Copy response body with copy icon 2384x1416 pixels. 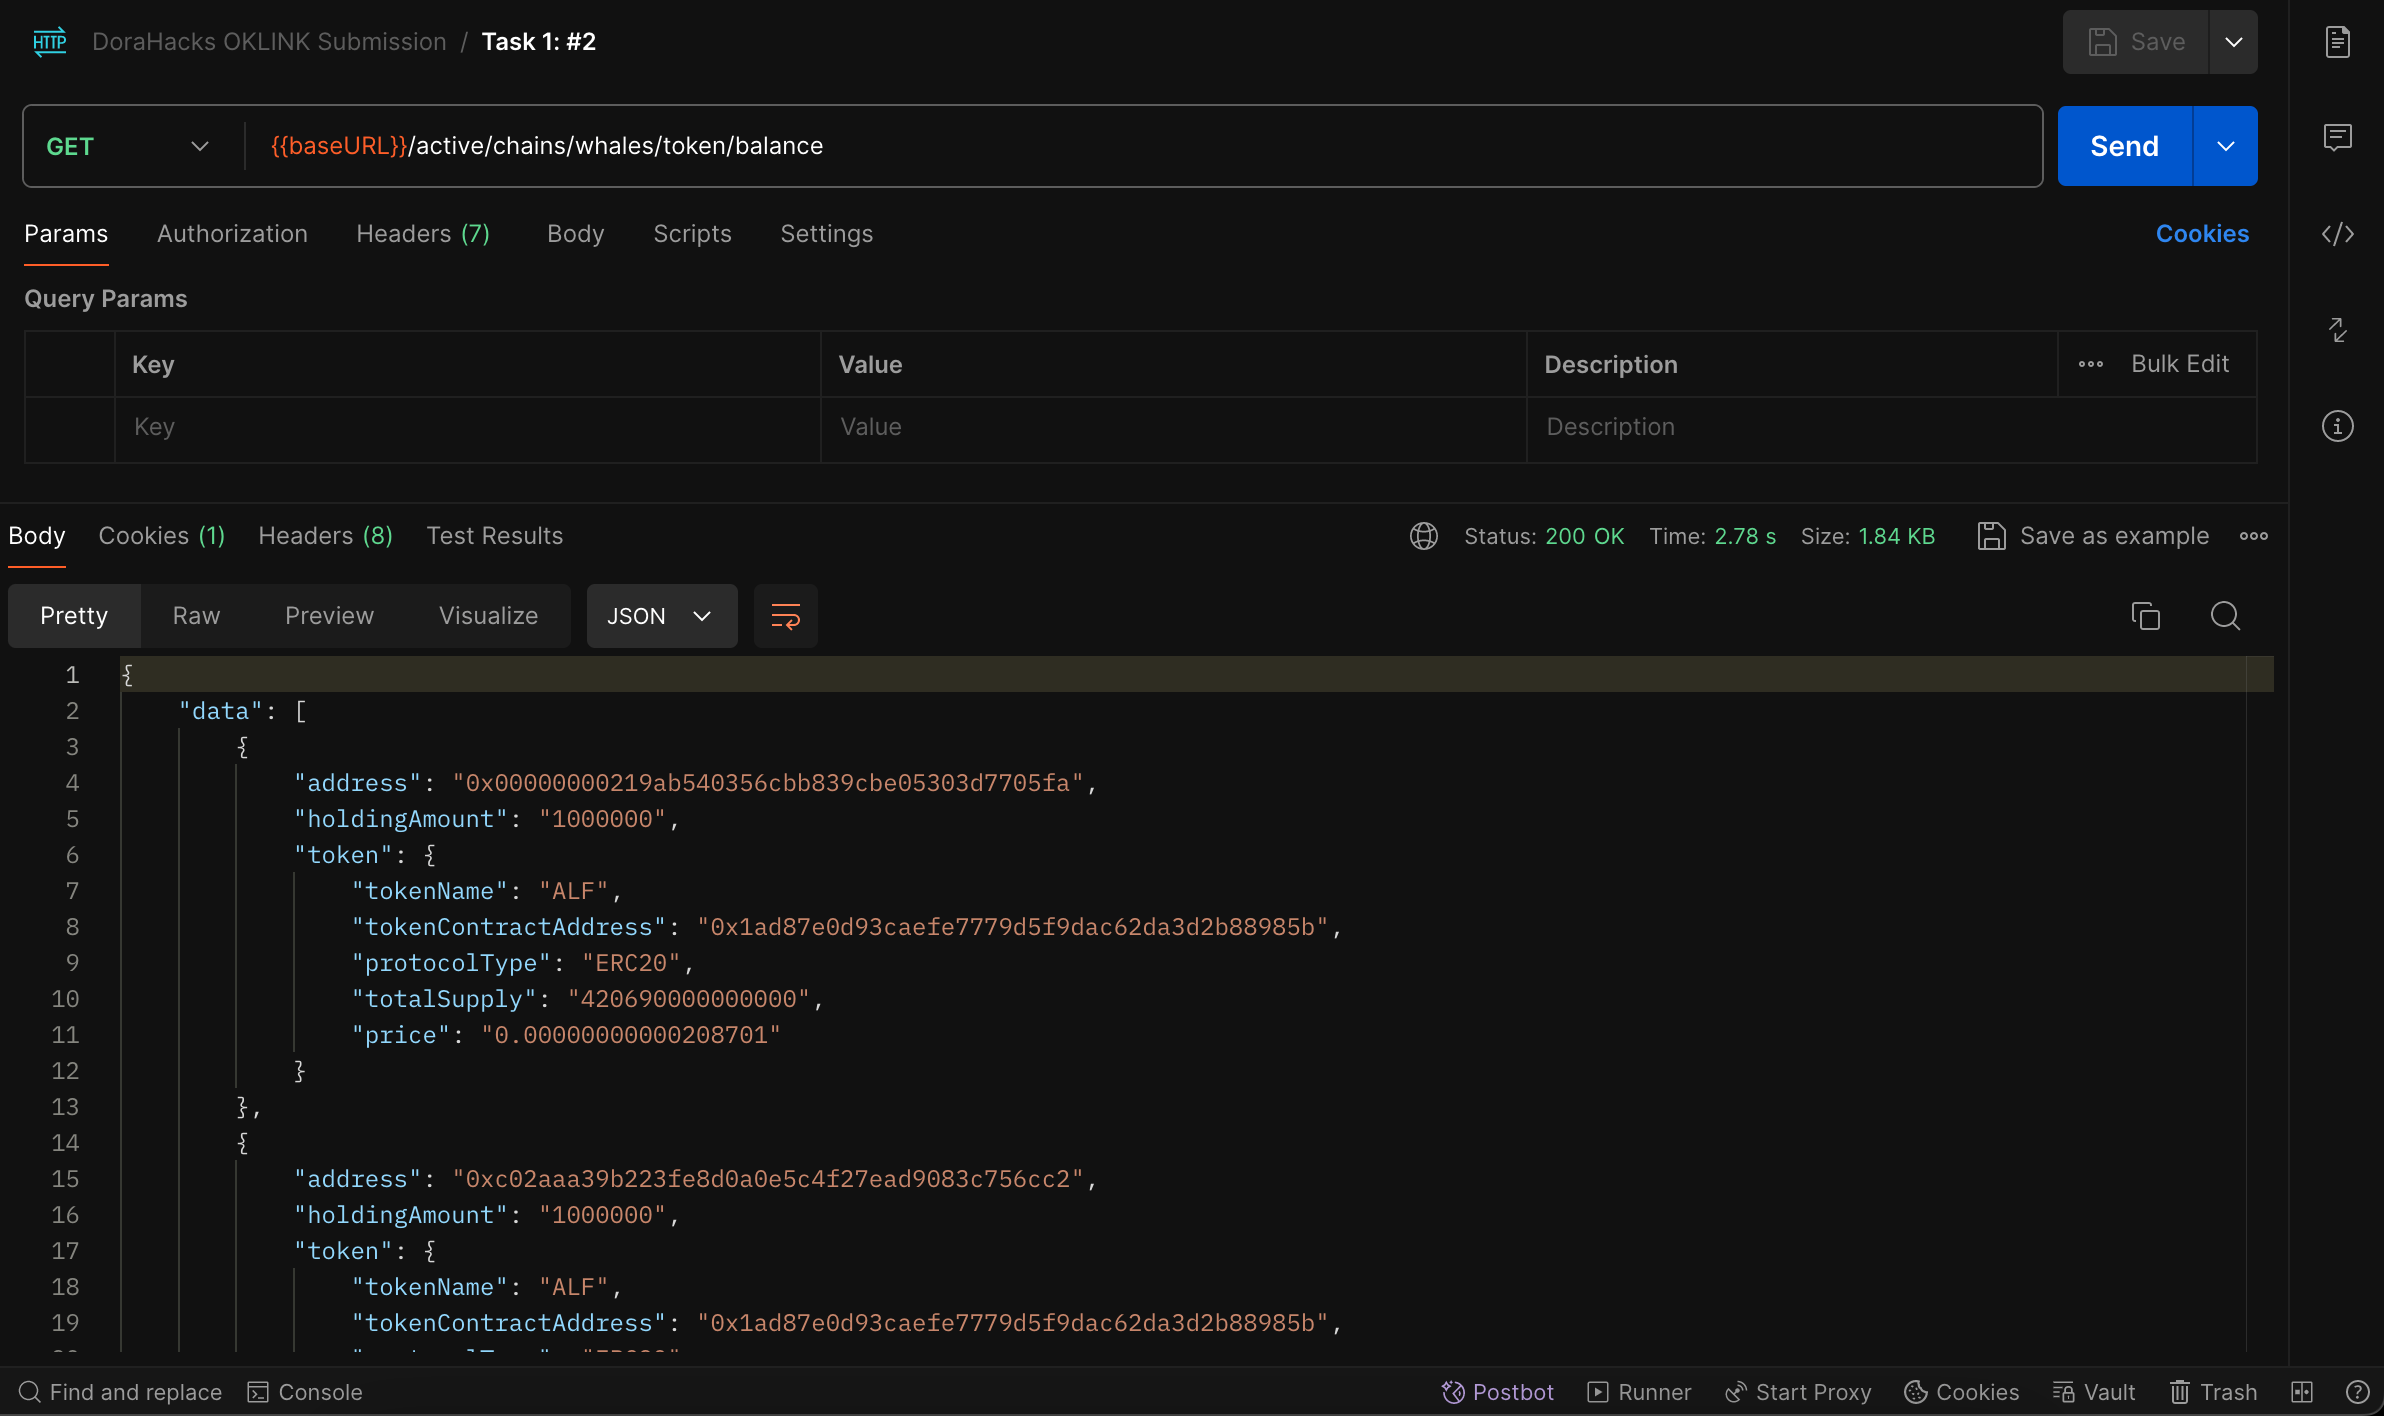pos(2145,616)
